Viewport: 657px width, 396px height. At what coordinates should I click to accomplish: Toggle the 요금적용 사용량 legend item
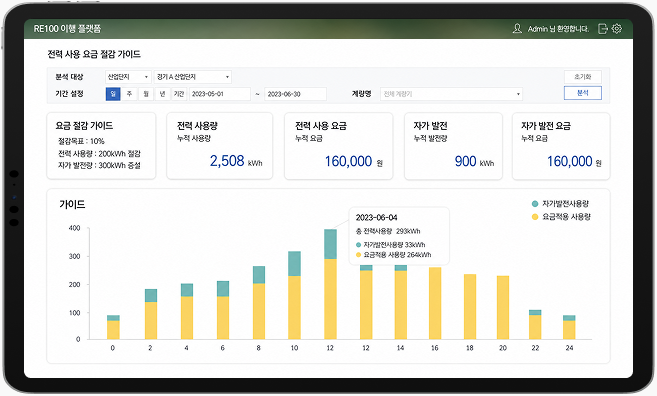[x=561, y=217]
